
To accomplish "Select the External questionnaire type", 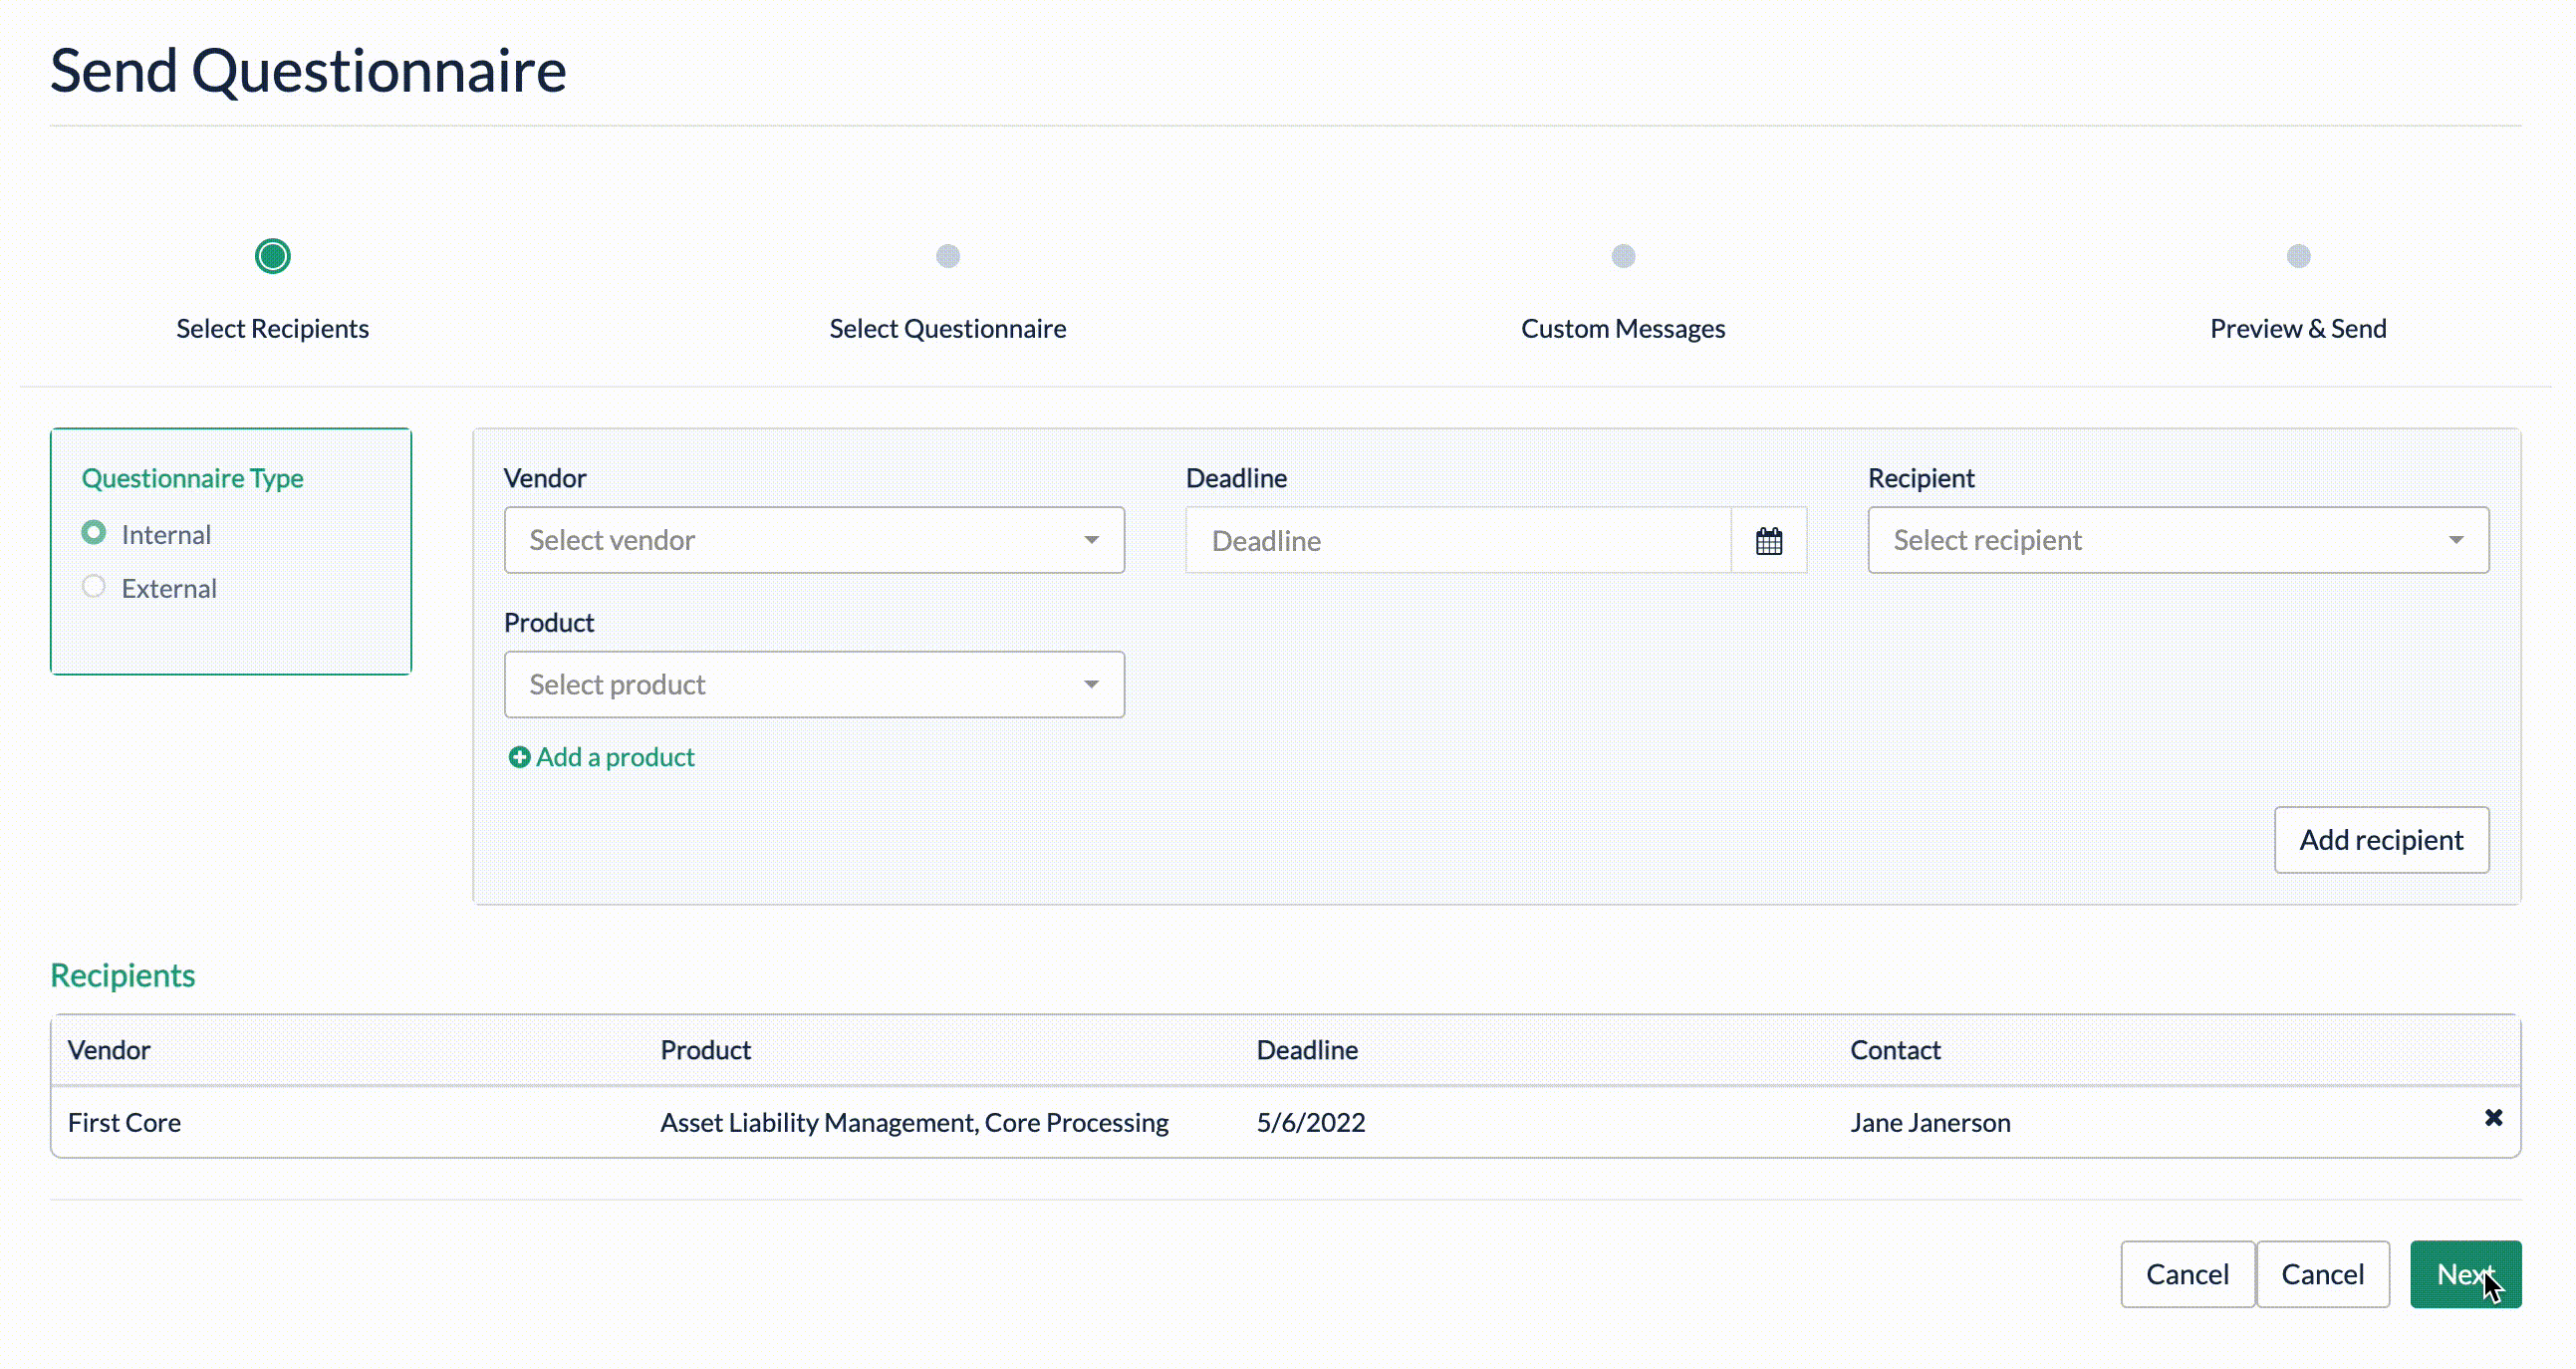I will coord(93,586).
